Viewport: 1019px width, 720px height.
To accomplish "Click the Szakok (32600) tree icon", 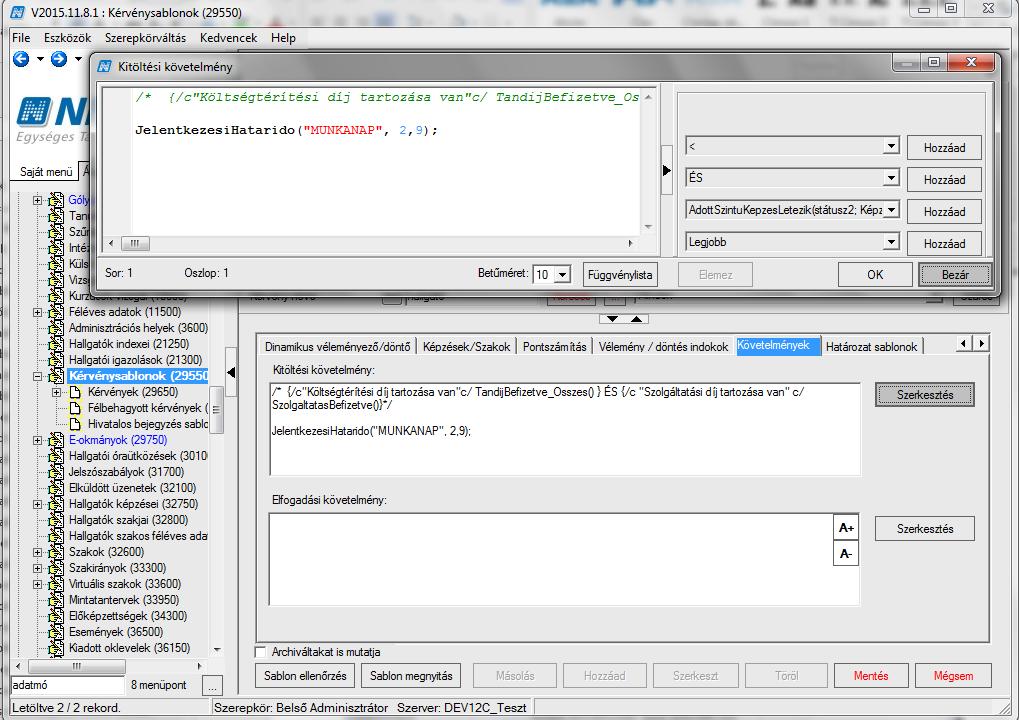I will 57,552.
